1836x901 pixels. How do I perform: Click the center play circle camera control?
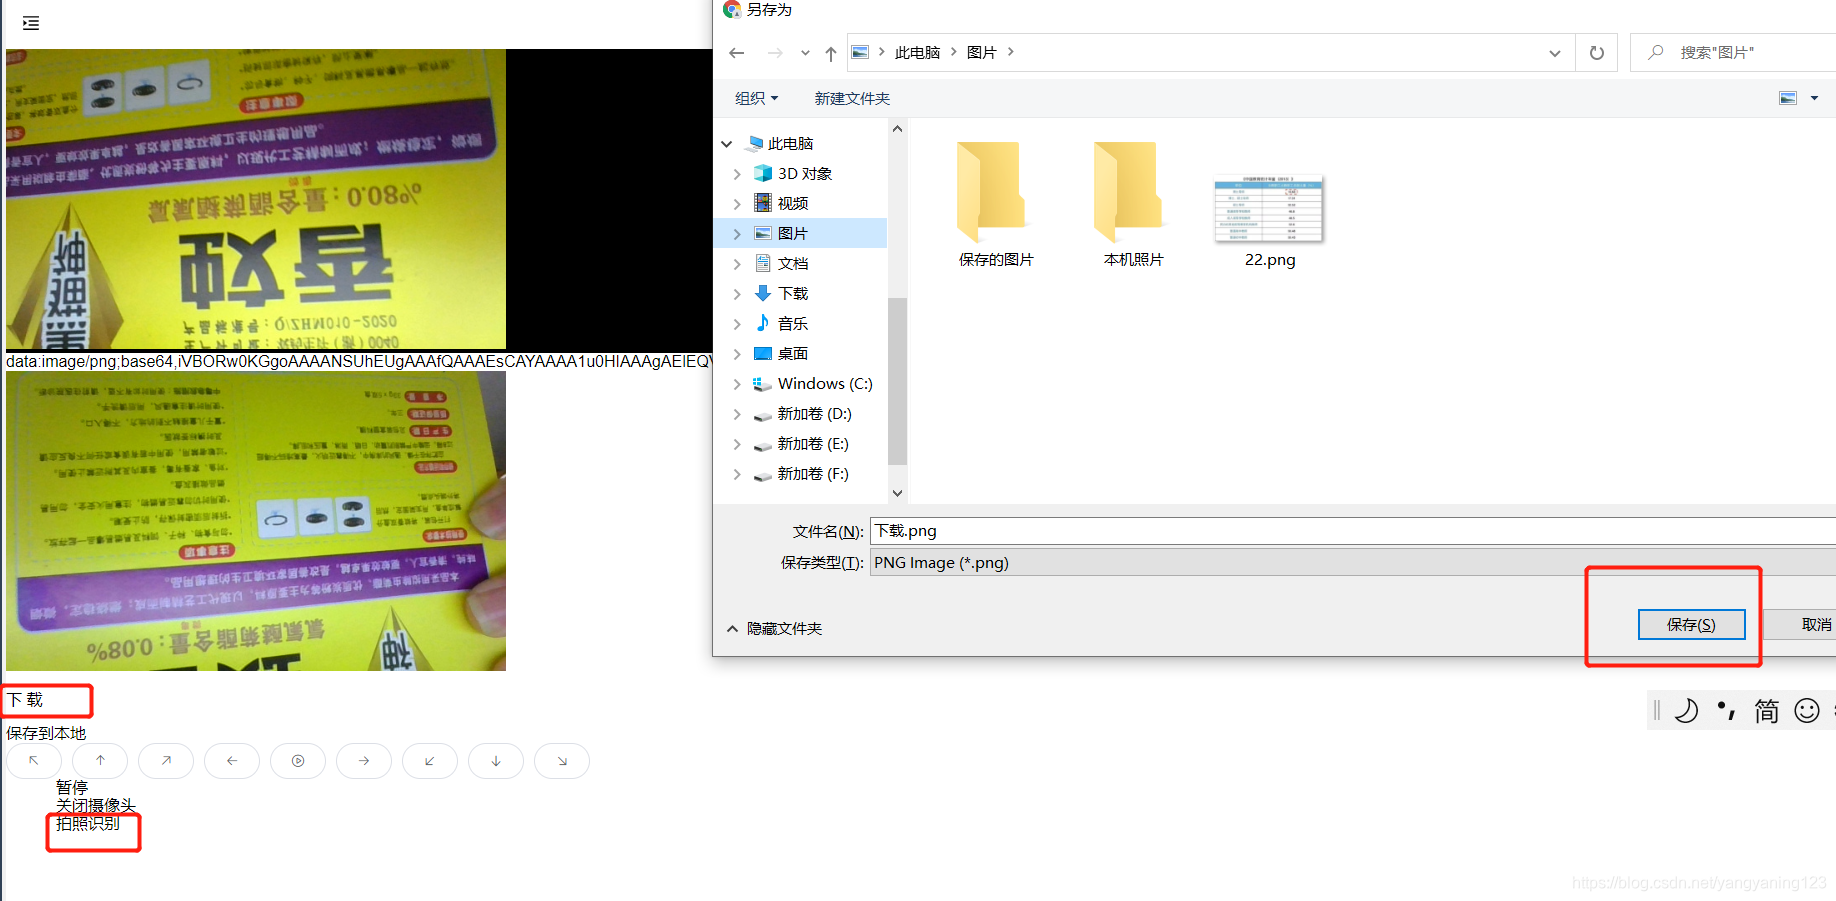click(298, 761)
